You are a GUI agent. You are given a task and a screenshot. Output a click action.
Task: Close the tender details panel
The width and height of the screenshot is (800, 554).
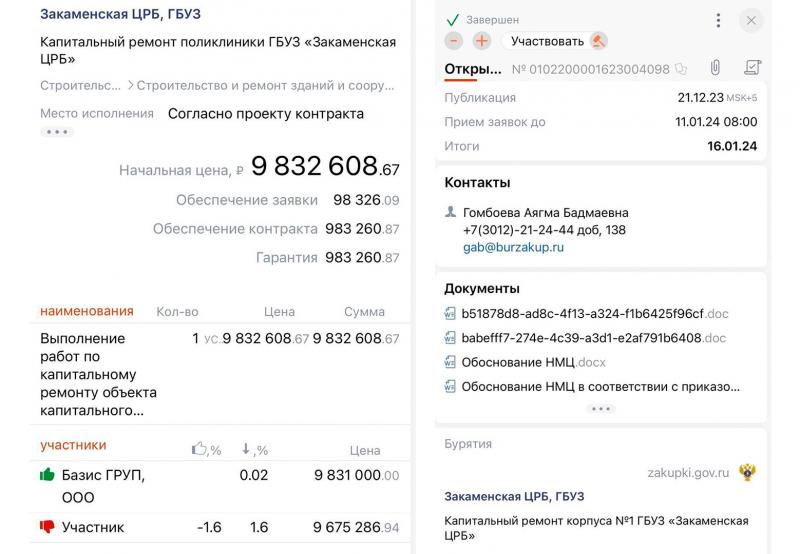coord(751,20)
